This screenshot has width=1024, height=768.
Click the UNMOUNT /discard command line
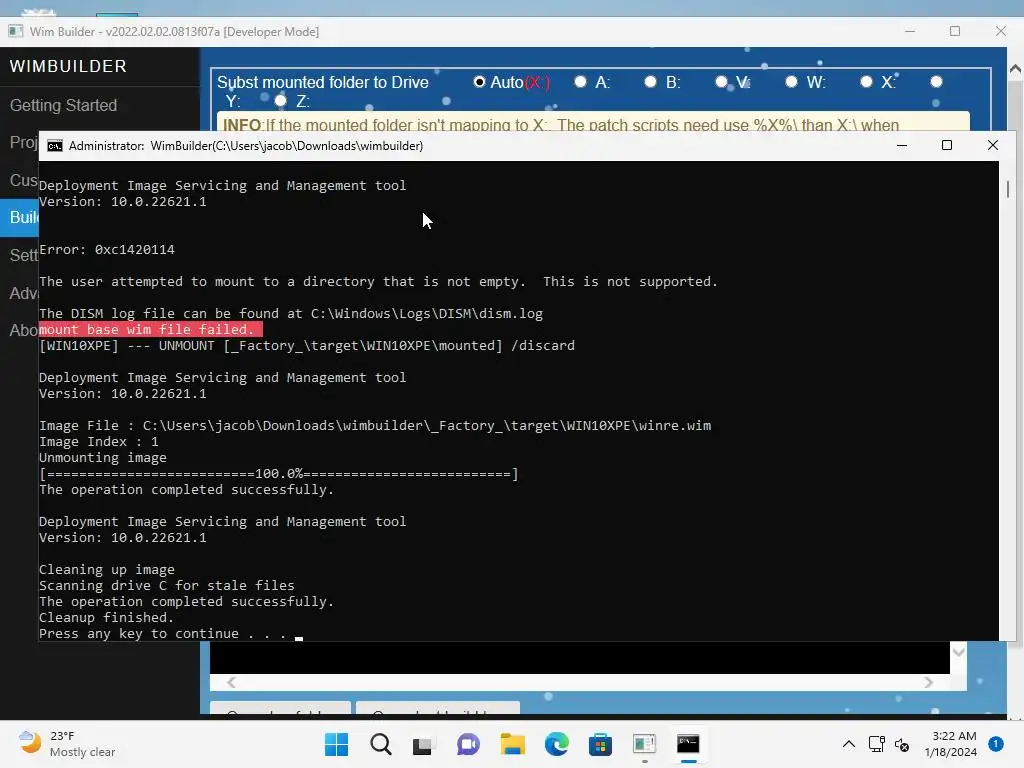307,345
